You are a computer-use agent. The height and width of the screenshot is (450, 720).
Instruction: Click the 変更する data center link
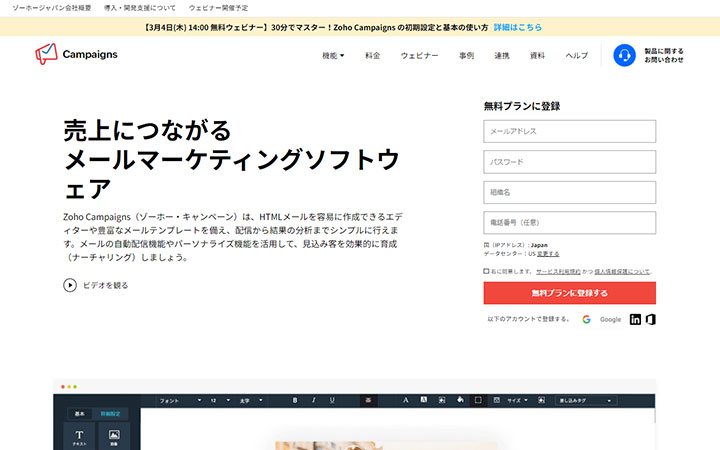point(548,254)
